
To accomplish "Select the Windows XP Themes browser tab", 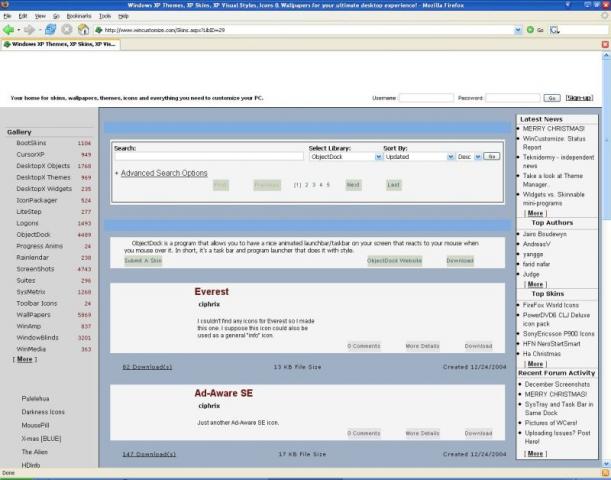I will pyautogui.click(x=60, y=44).
